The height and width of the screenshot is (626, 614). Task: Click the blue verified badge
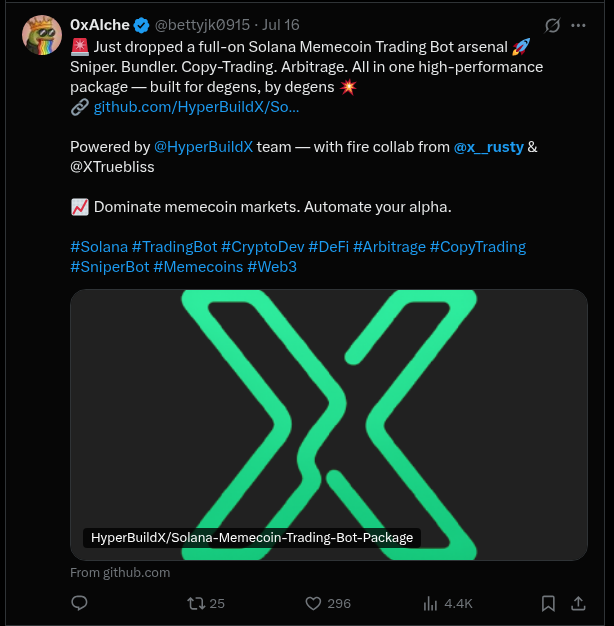(x=141, y=25)
